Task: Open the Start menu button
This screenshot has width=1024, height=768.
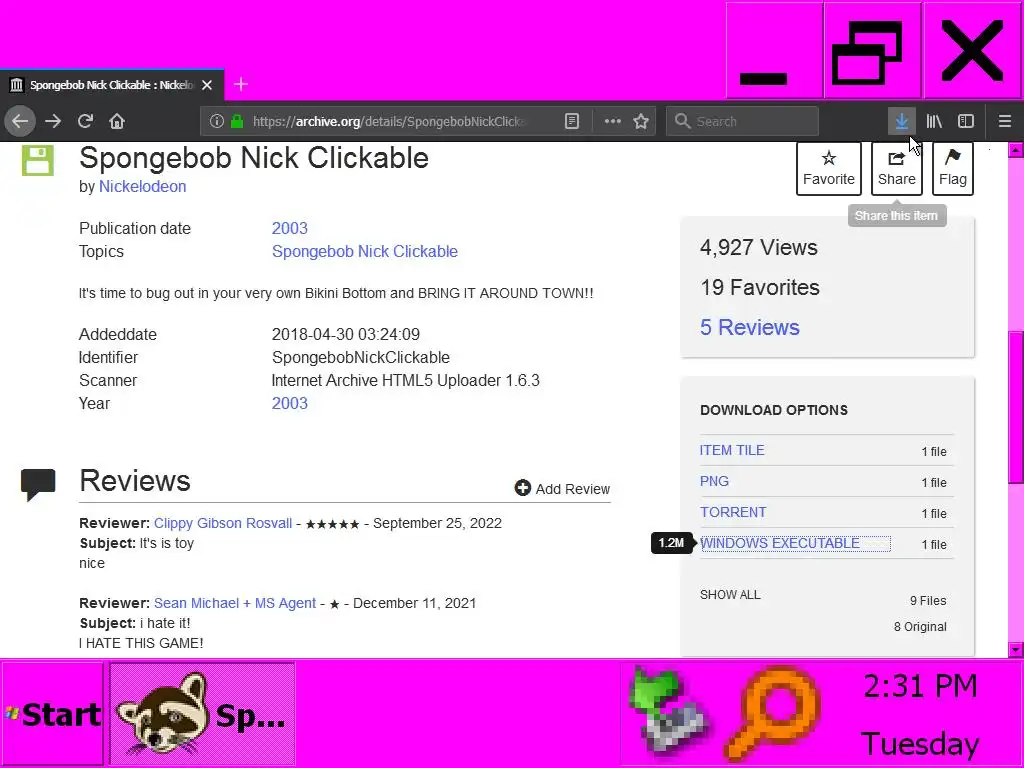Action: click(52, 714)
